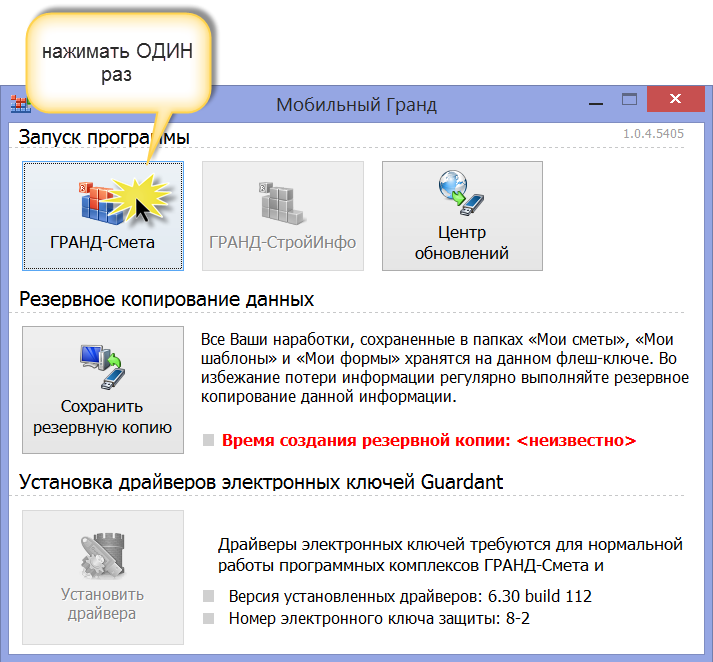Click the gray square beside driver version
The height and width of the screenshot is (662, 713).
point(208,596)
